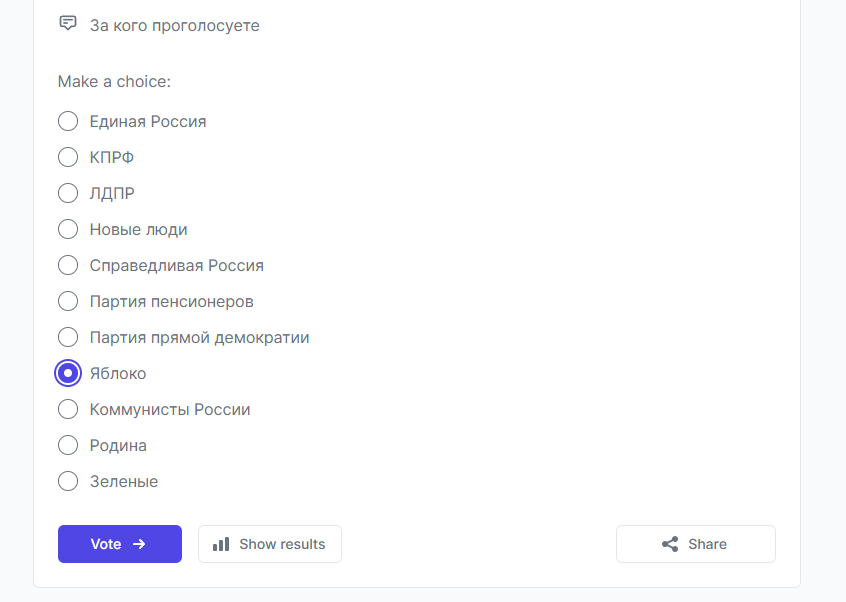Select the ЛДПР option
The width and height of the screenshot is (846, 602).
point(68,193)
